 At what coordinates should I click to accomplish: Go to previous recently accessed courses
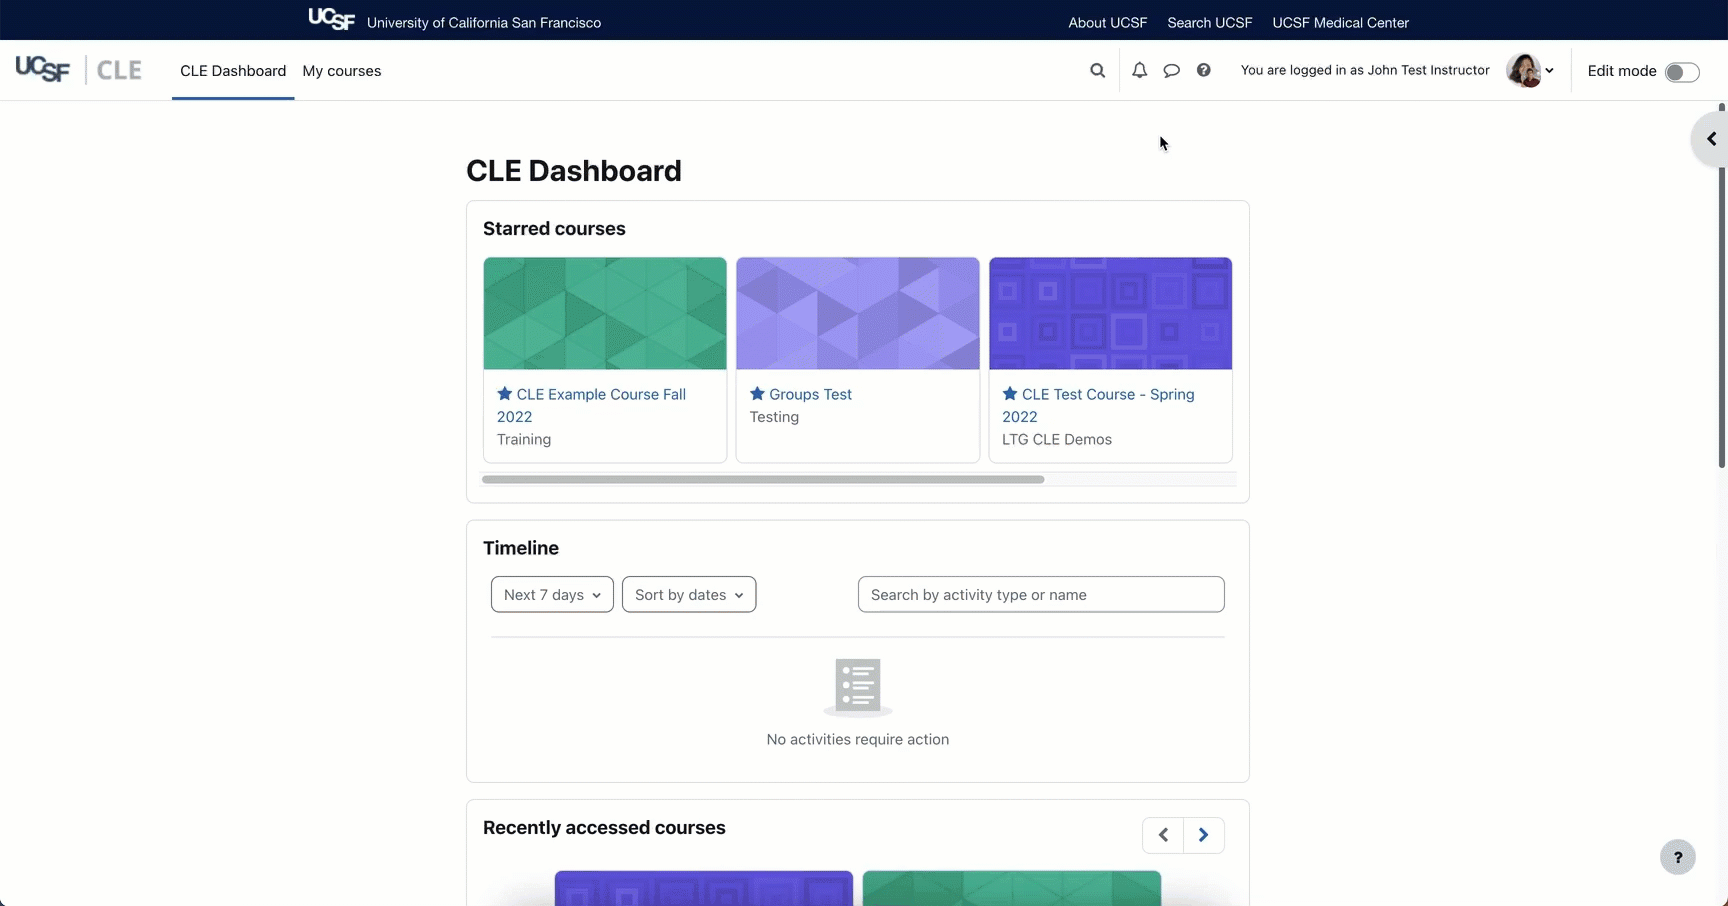click(1163, 835)
